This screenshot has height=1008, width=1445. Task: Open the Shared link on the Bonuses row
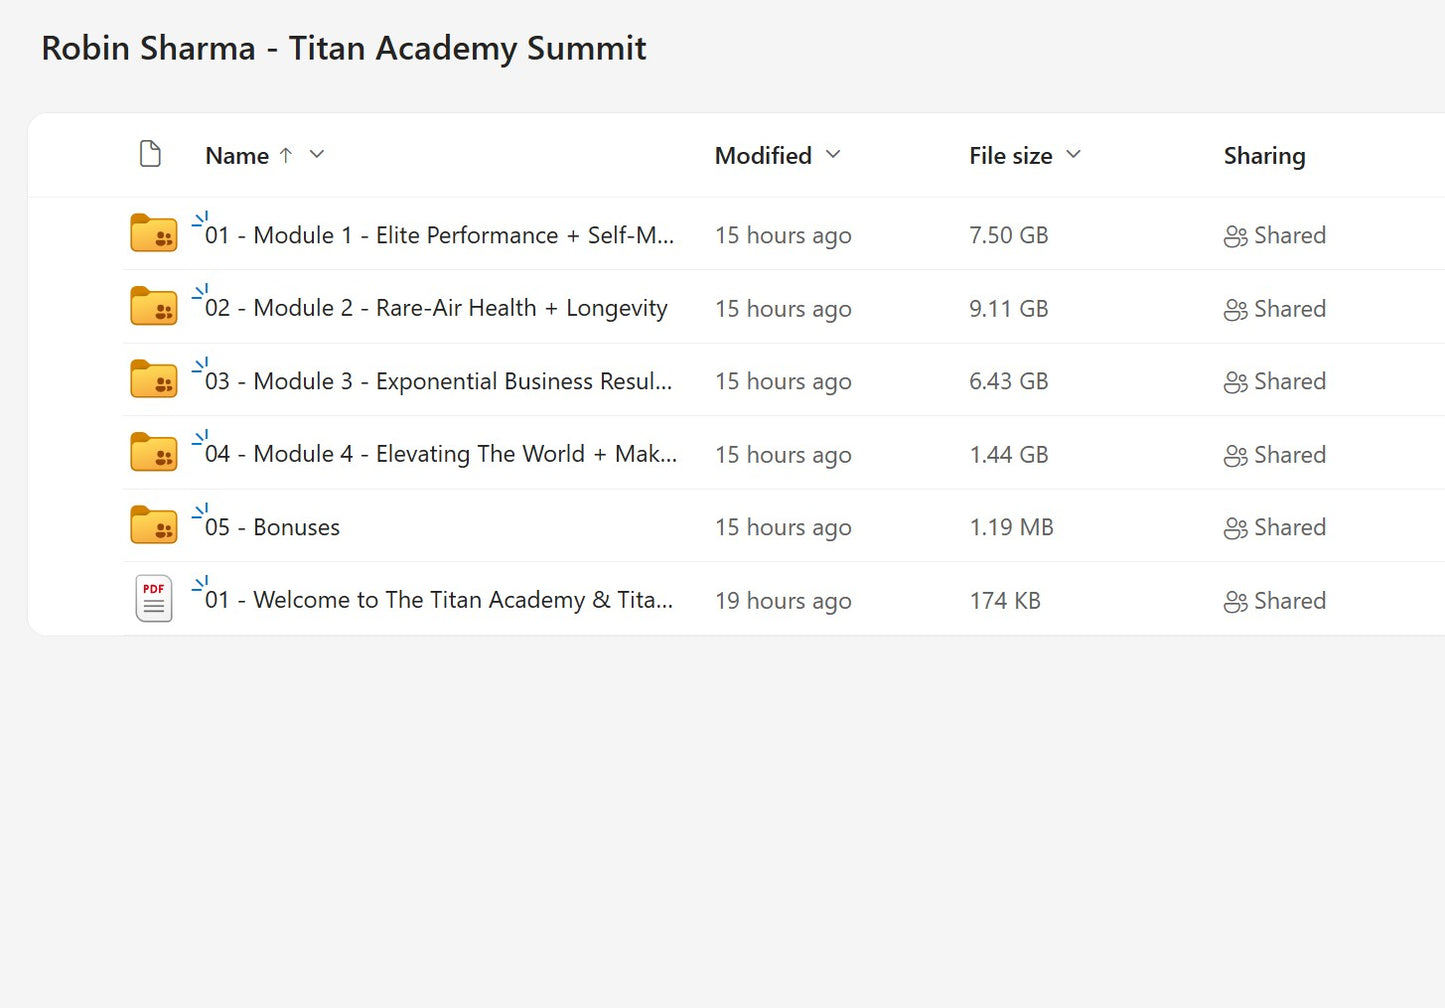(x=1289, y=527)
